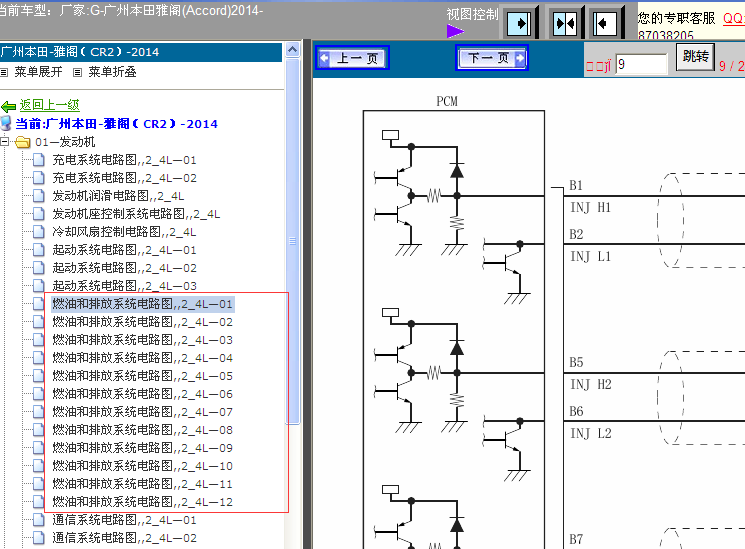Open 冷却风扇控制电路图,,2_4L entry
Viewport: 745px width, 549px height.
pos(124,232)
